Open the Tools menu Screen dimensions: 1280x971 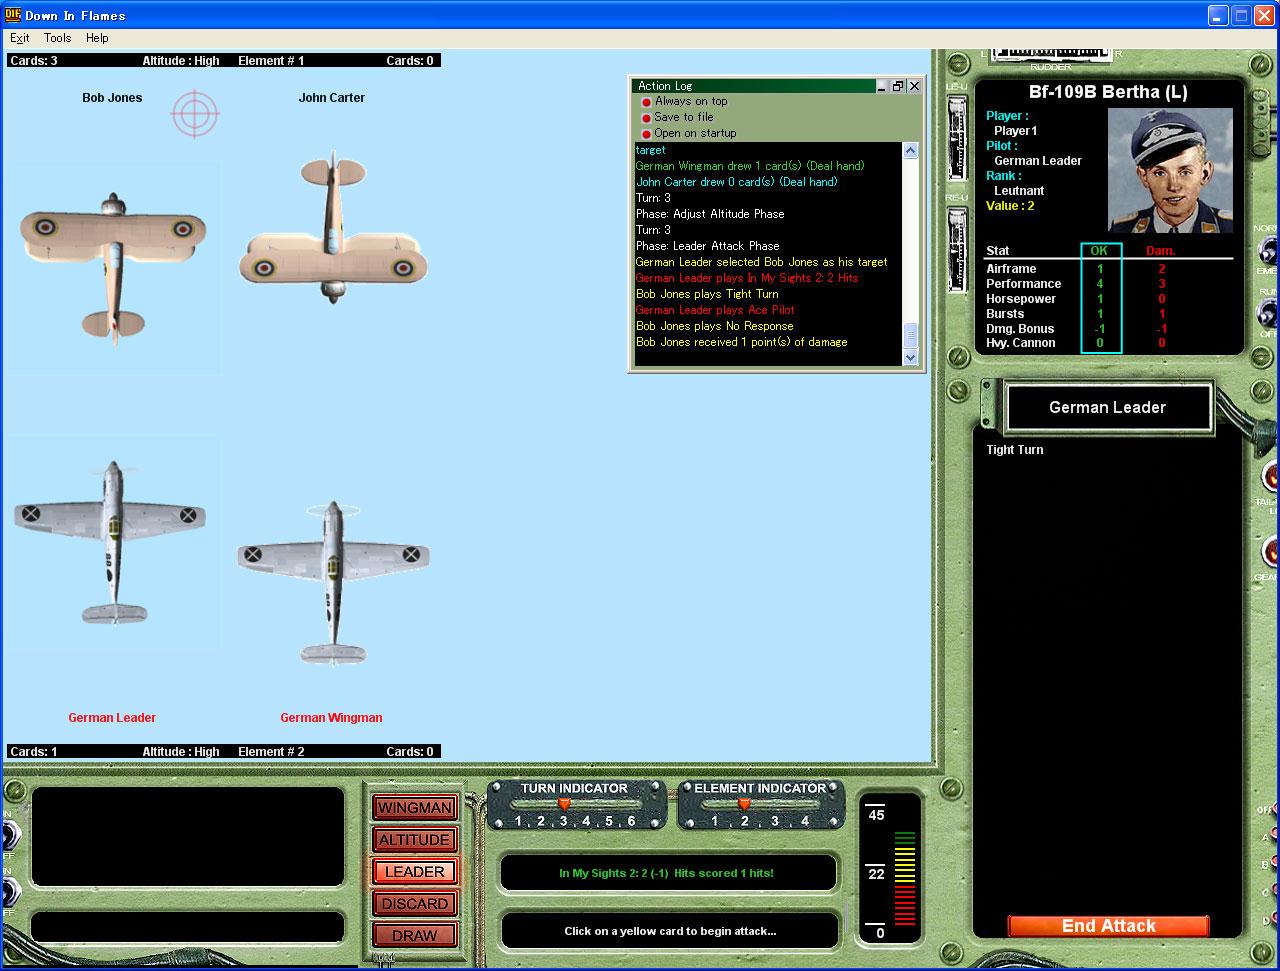coord(57,38)
